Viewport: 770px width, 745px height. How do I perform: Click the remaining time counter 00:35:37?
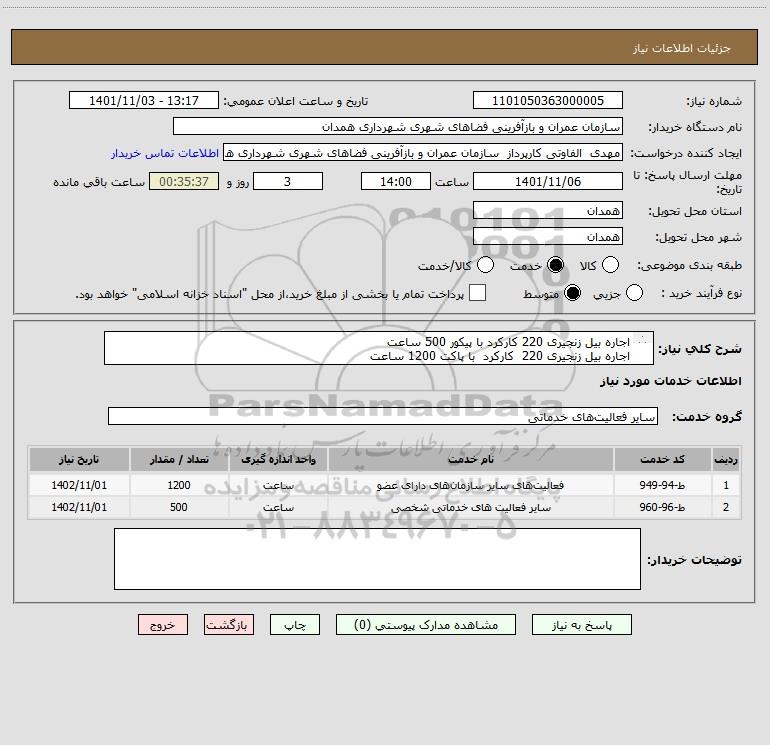coord(184,181)
